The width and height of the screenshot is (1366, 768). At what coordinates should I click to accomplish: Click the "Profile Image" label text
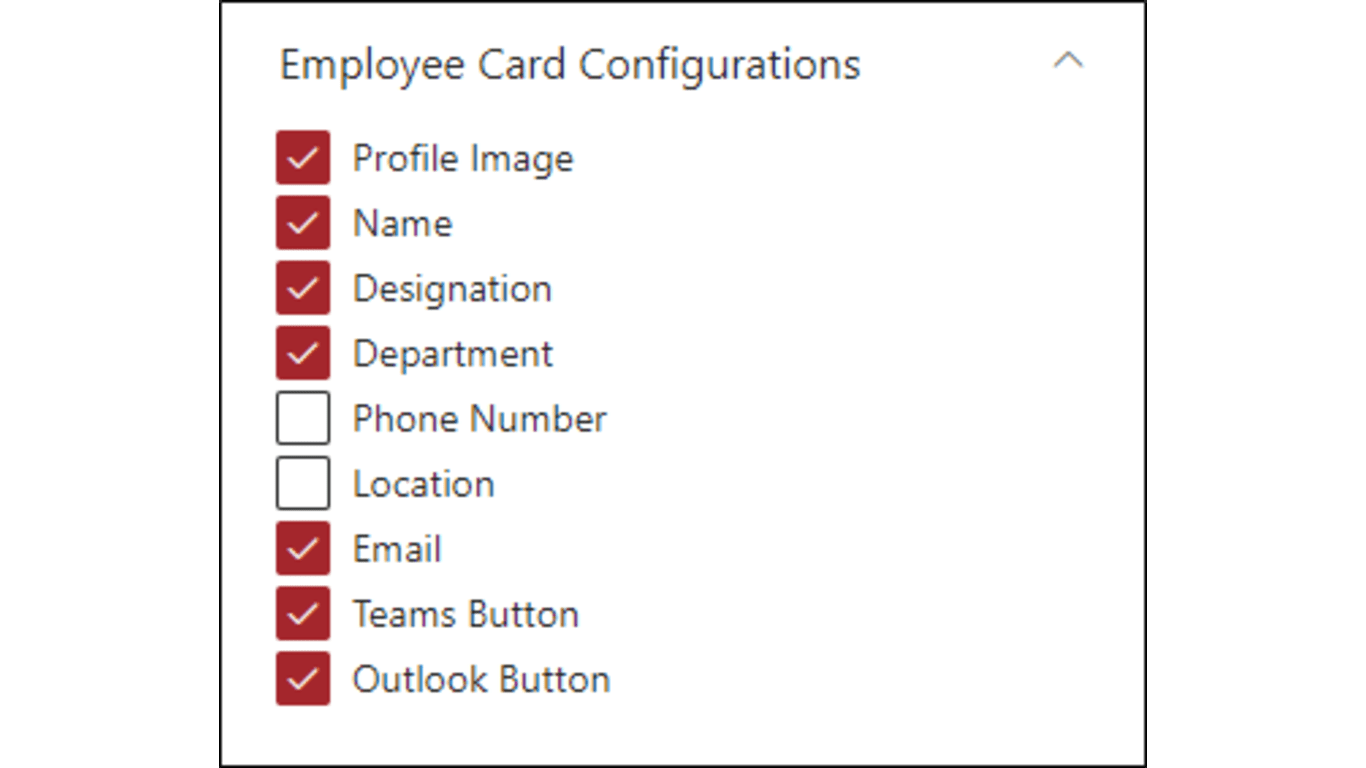463,158
